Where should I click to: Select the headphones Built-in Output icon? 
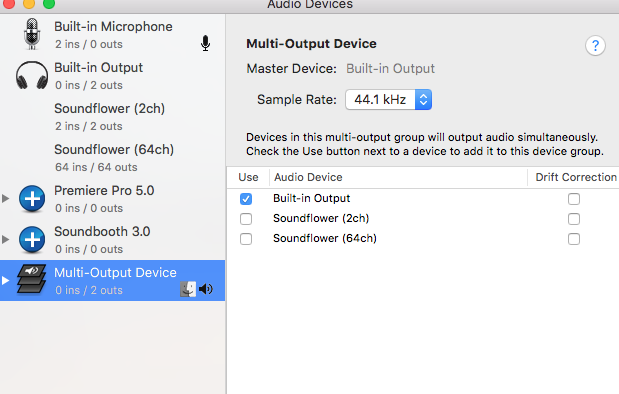[x=32, y=75]
